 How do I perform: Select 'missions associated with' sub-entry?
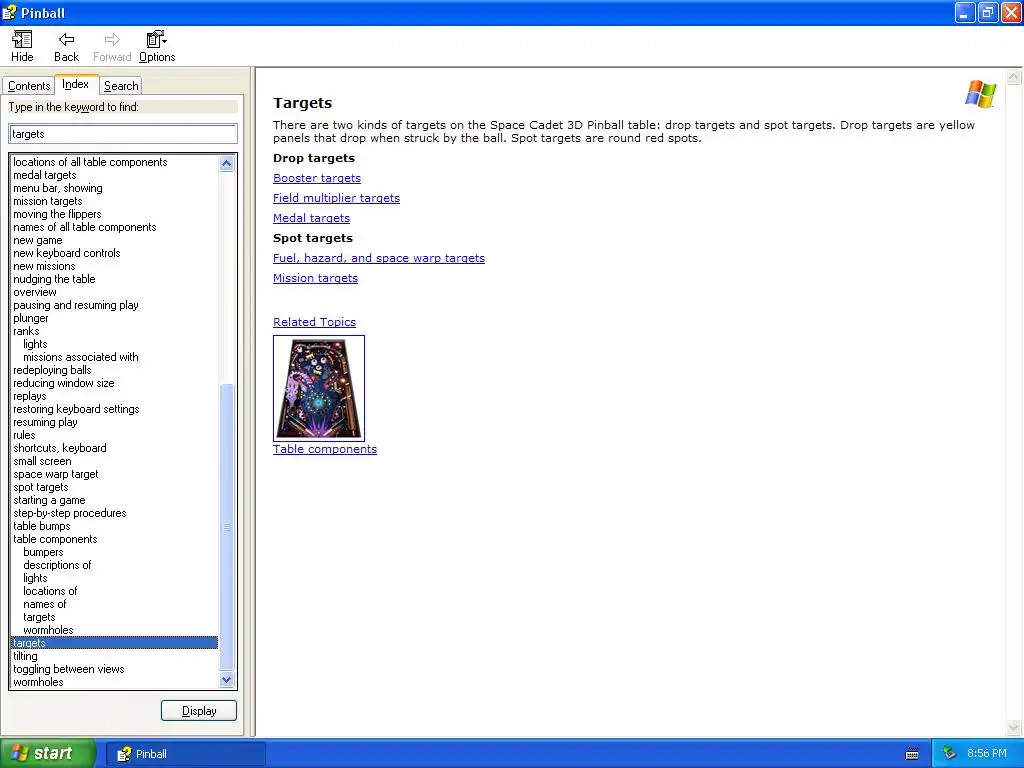pos(80,357)
